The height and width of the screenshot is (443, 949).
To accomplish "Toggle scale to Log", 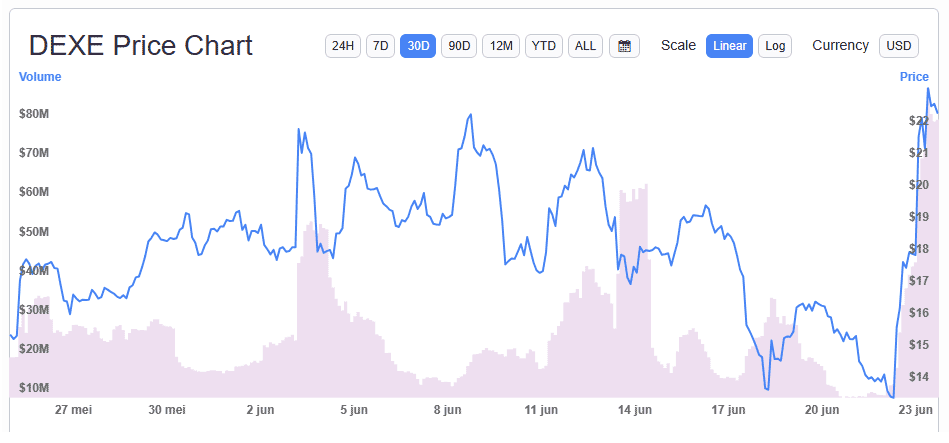I will [x=775, y=46].
